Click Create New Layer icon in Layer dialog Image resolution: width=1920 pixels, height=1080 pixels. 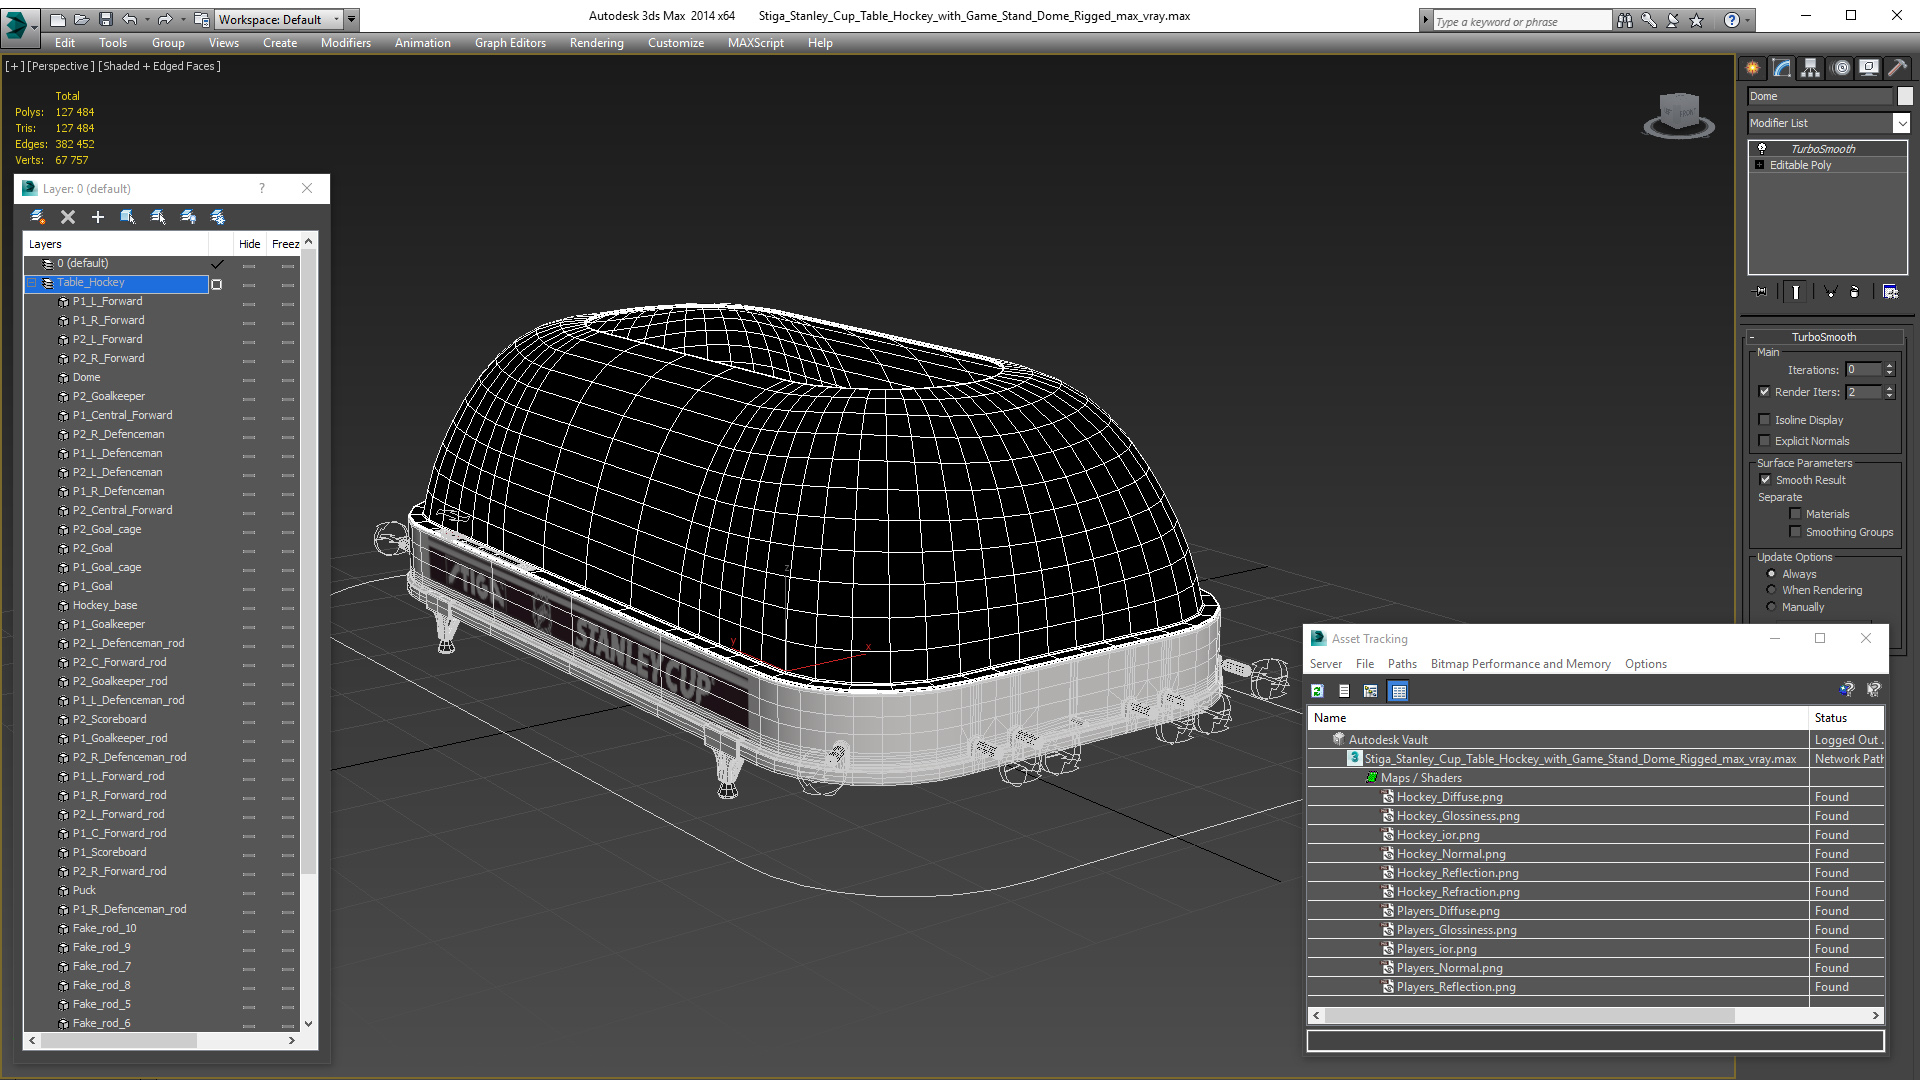coord(38,217)
